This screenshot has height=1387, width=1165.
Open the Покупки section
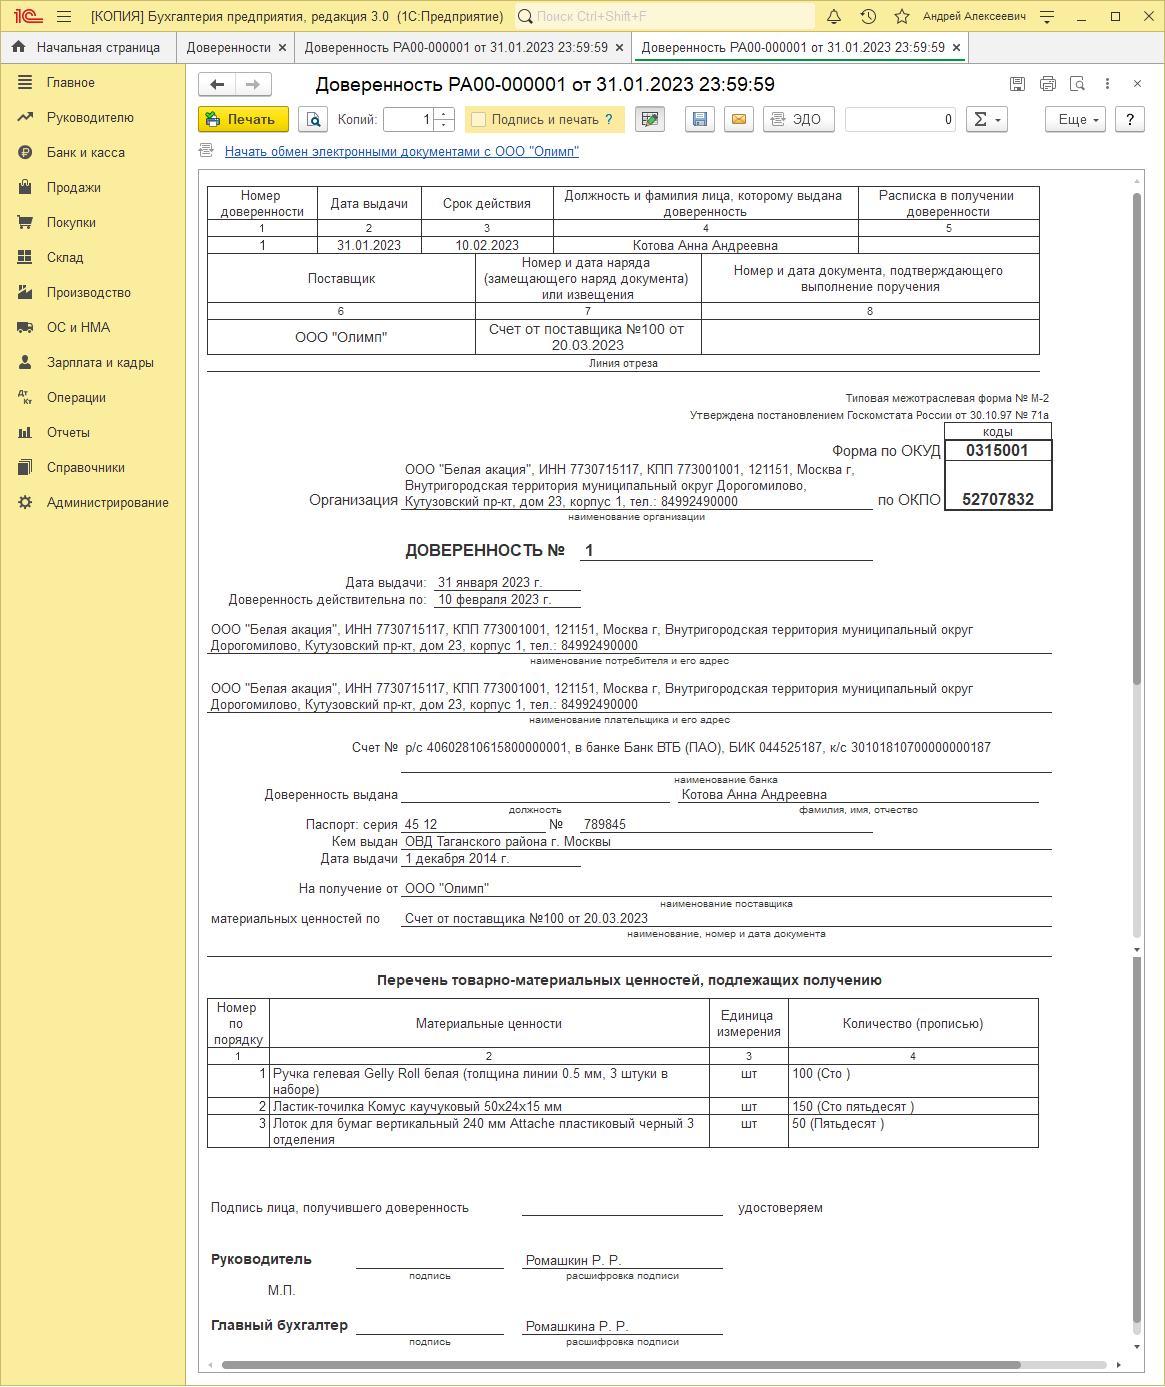coord(72,223)
